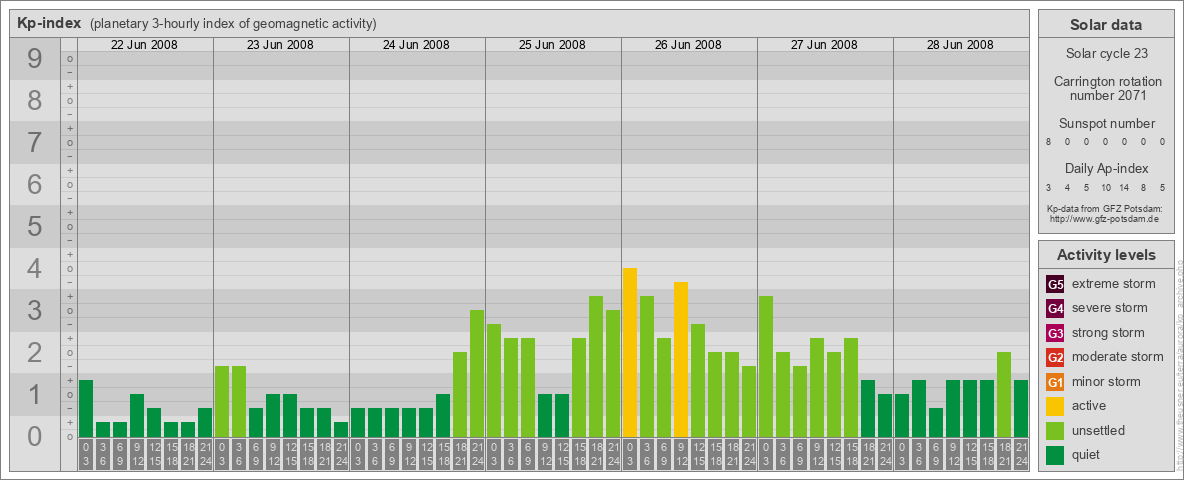Click the Activity levels panel heading

(1105, 255)
